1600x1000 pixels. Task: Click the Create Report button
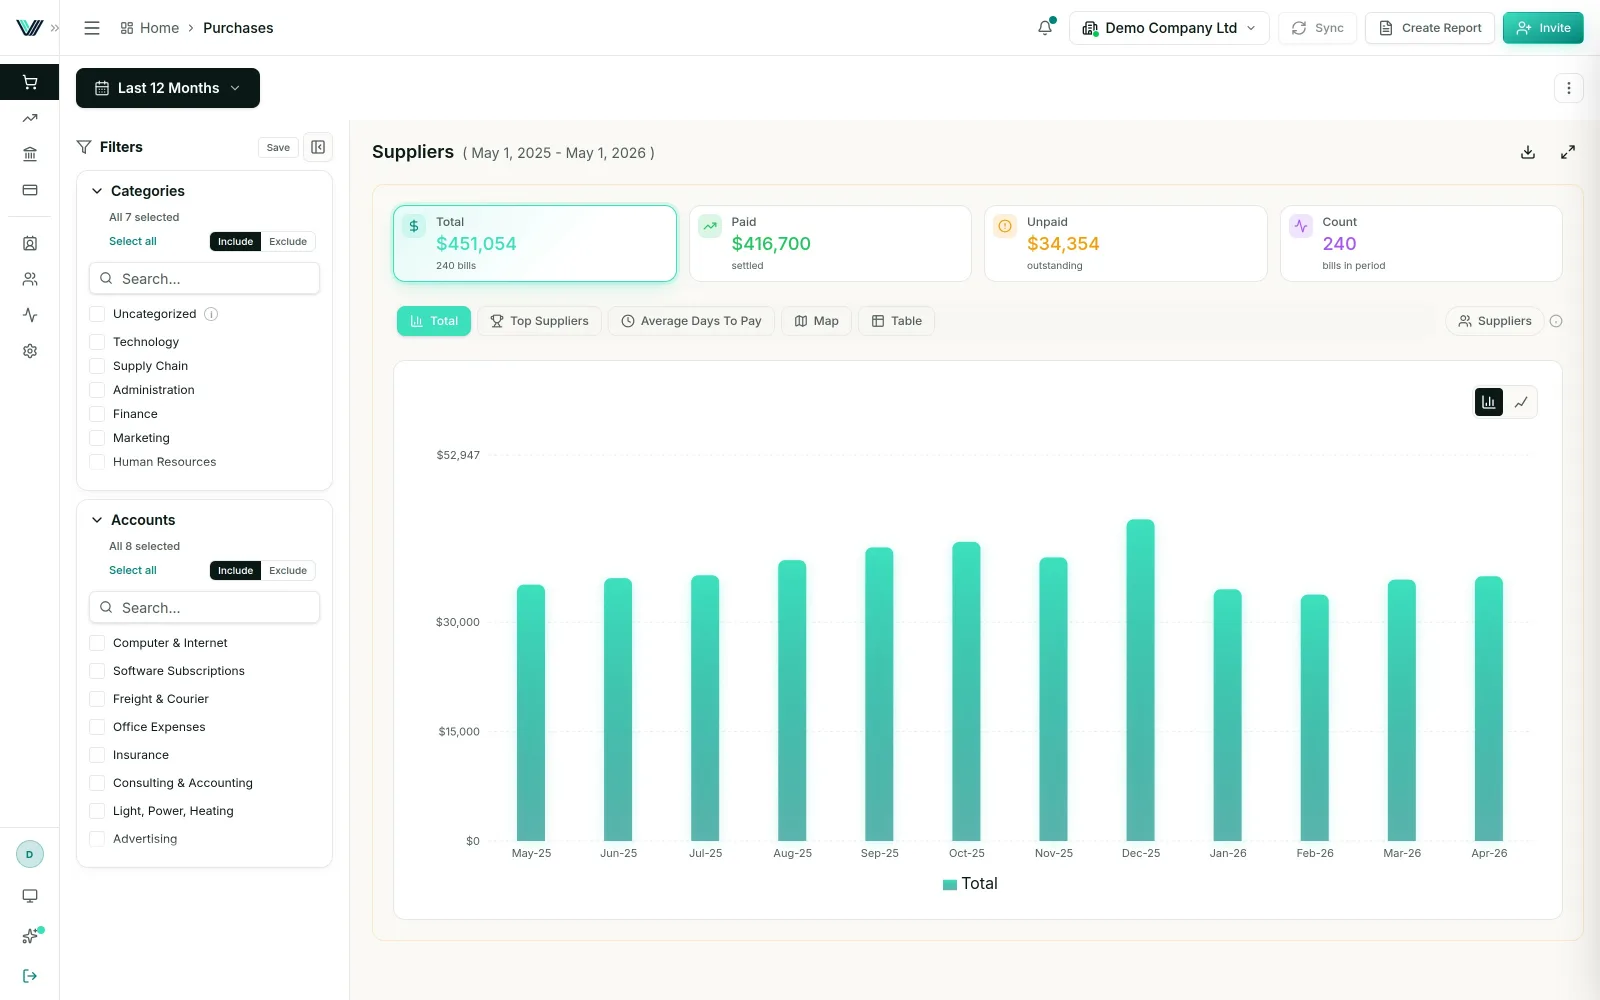(x=1430, y=28)
